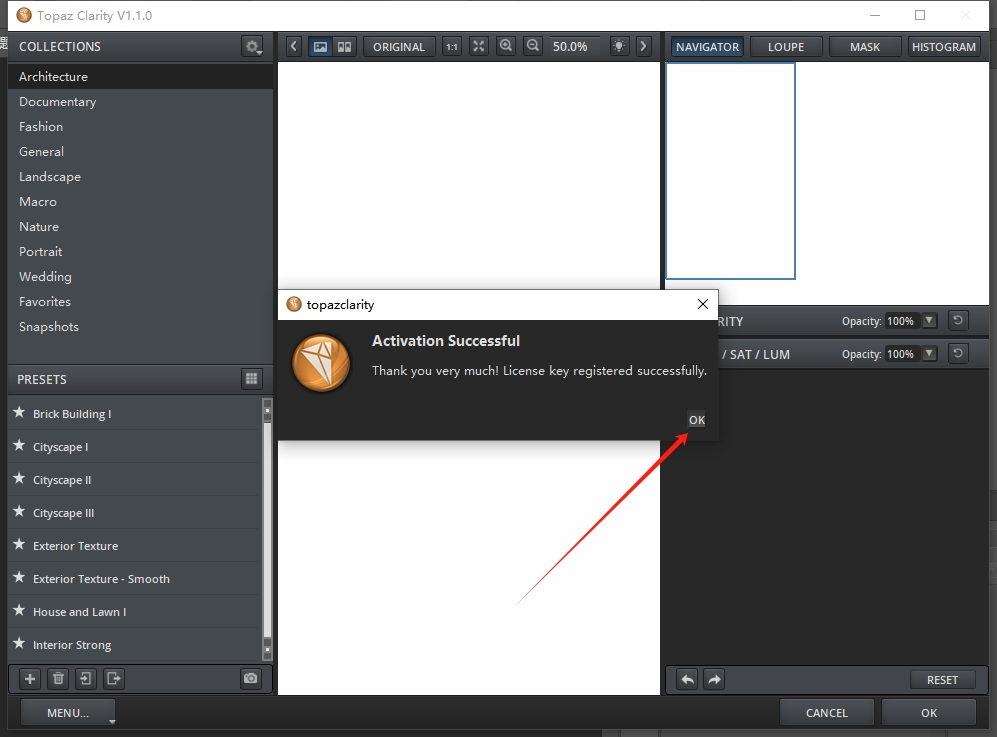Select the Portrait collection
Viewport: 997px width, 737px height.
pyautogui.click(x=141, y=252)
